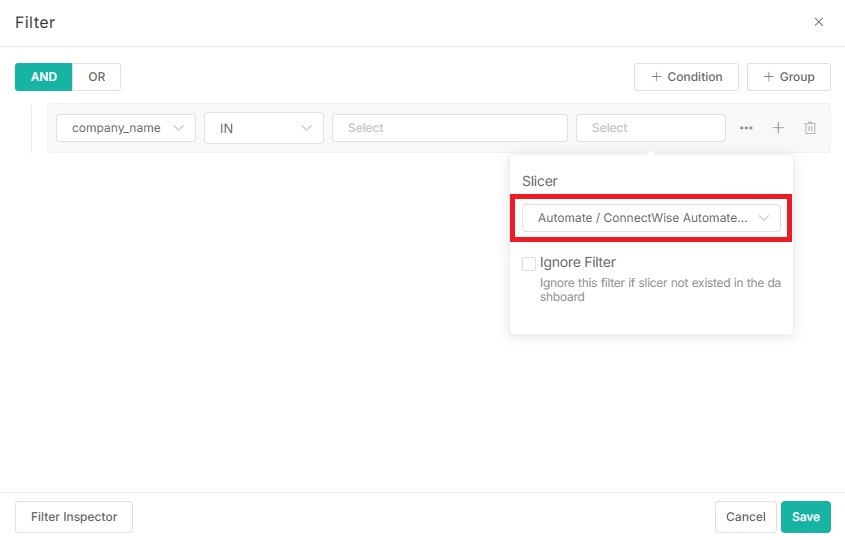
Task: Open the Filter Inspector
Action: [x=74, y=517]
